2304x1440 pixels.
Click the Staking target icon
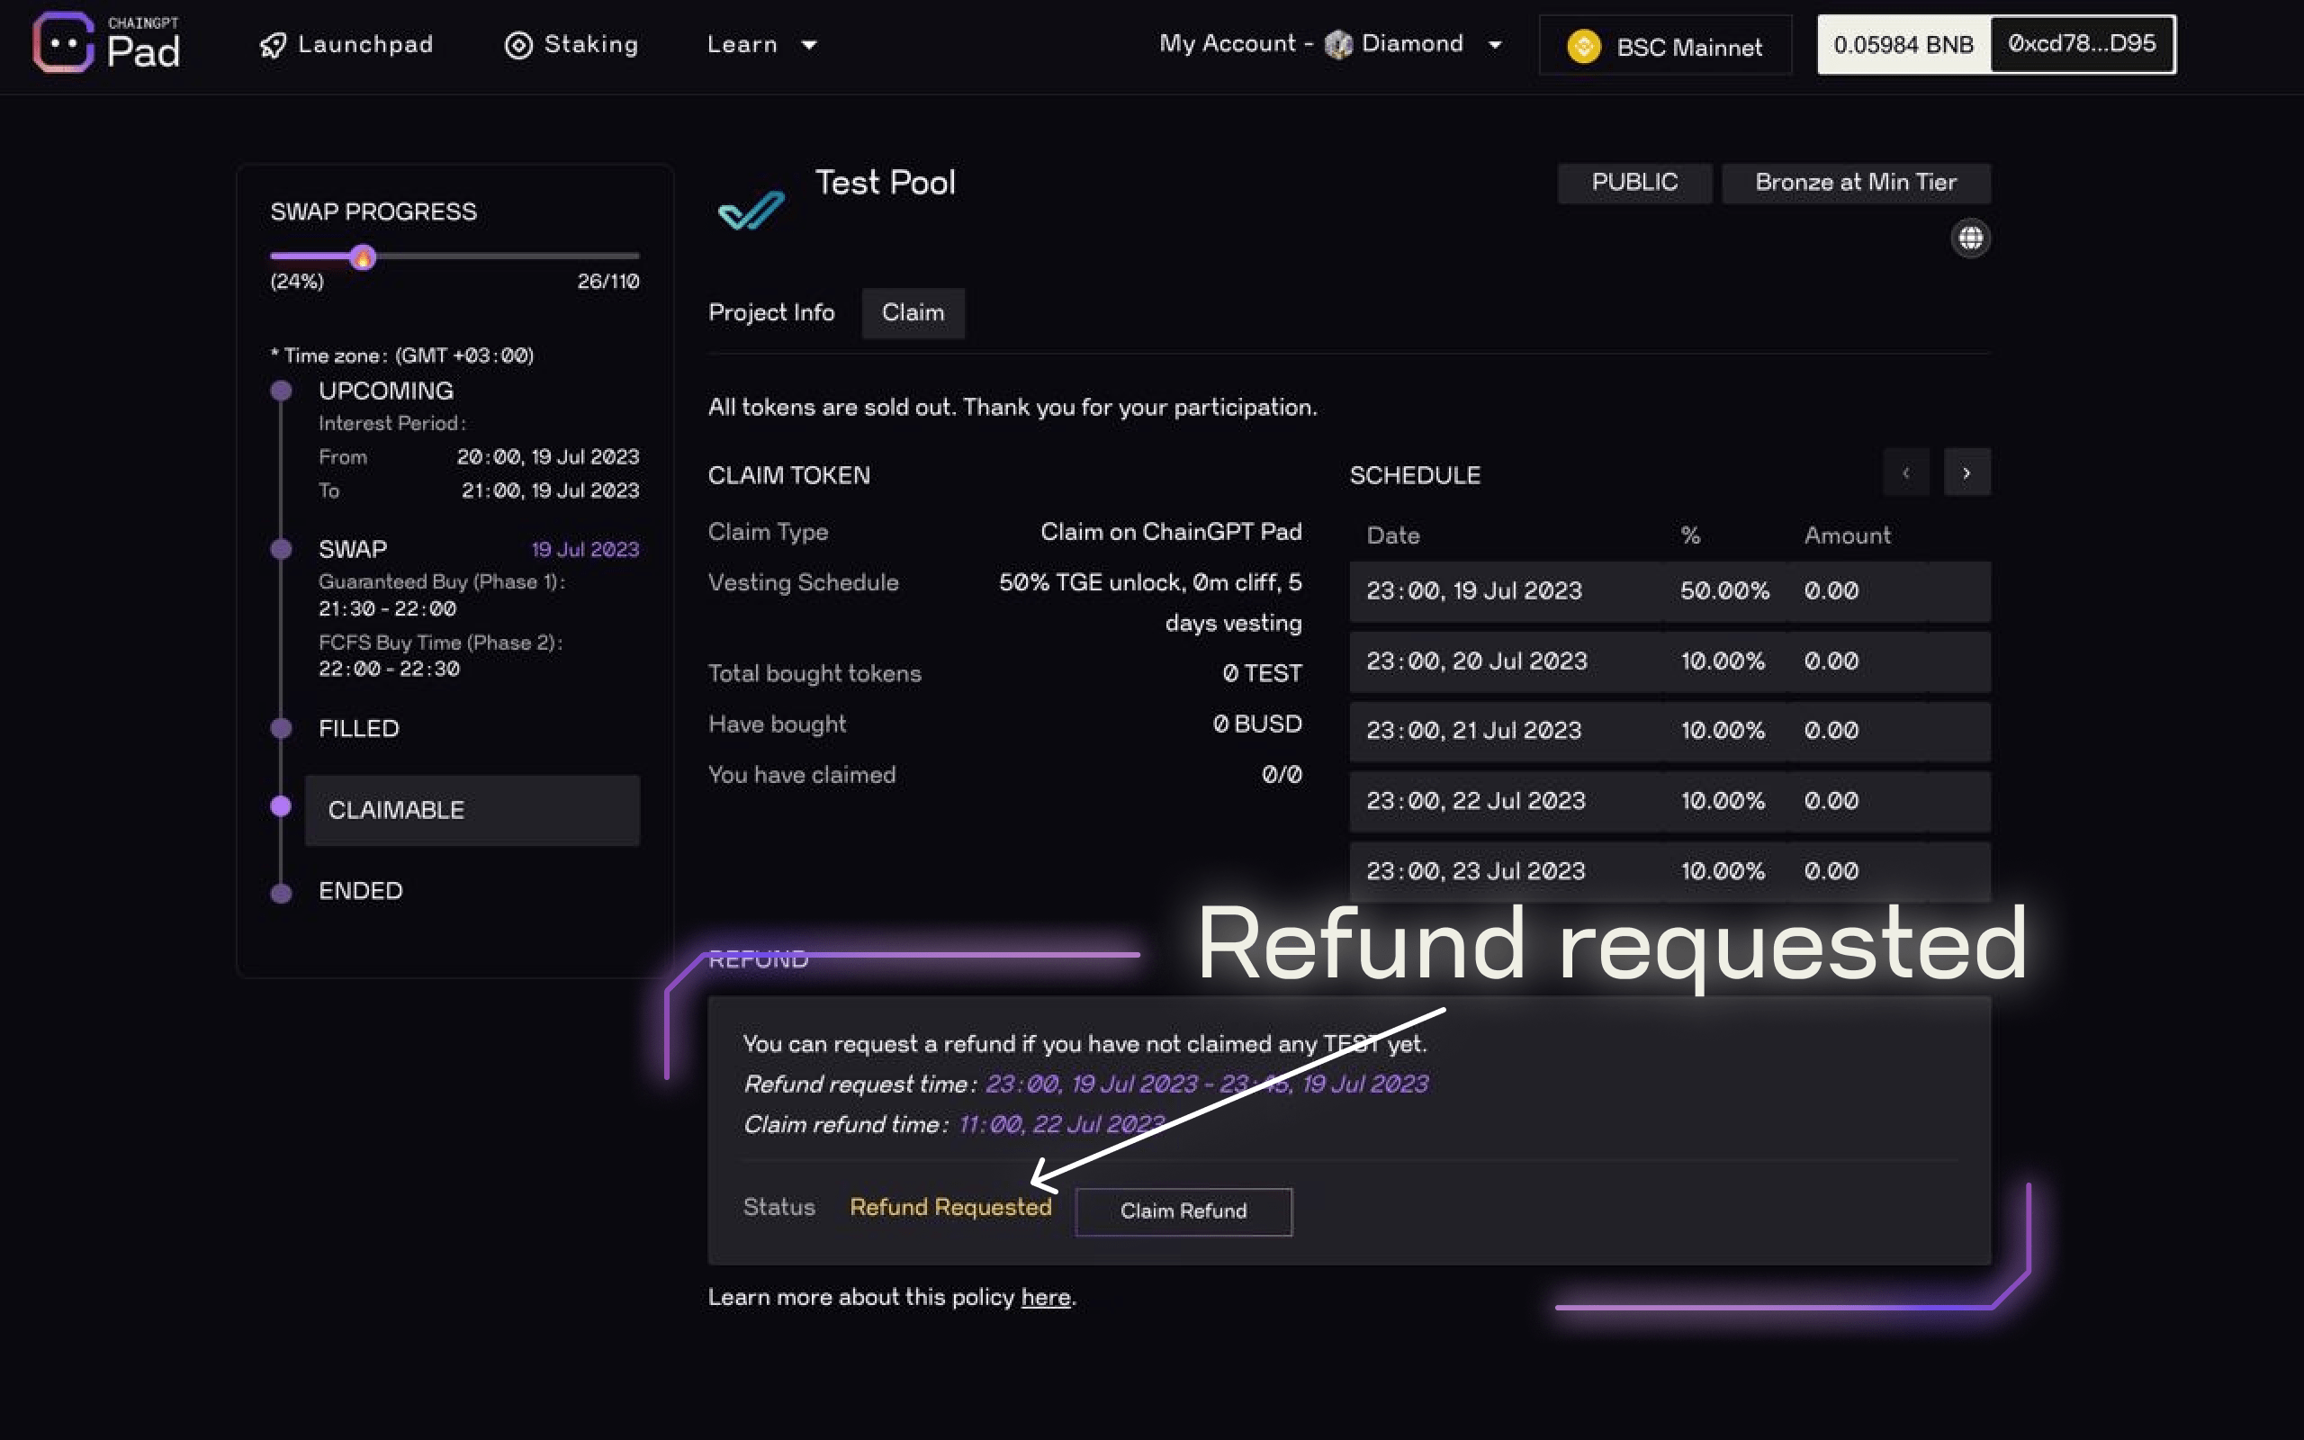518,45
